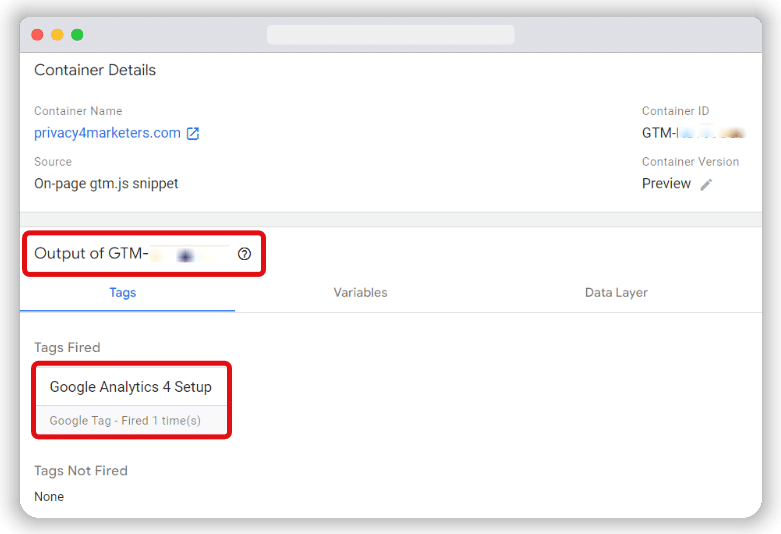
Task: Select the Container ID value starting GTM-
Action: tap(693, 133)
